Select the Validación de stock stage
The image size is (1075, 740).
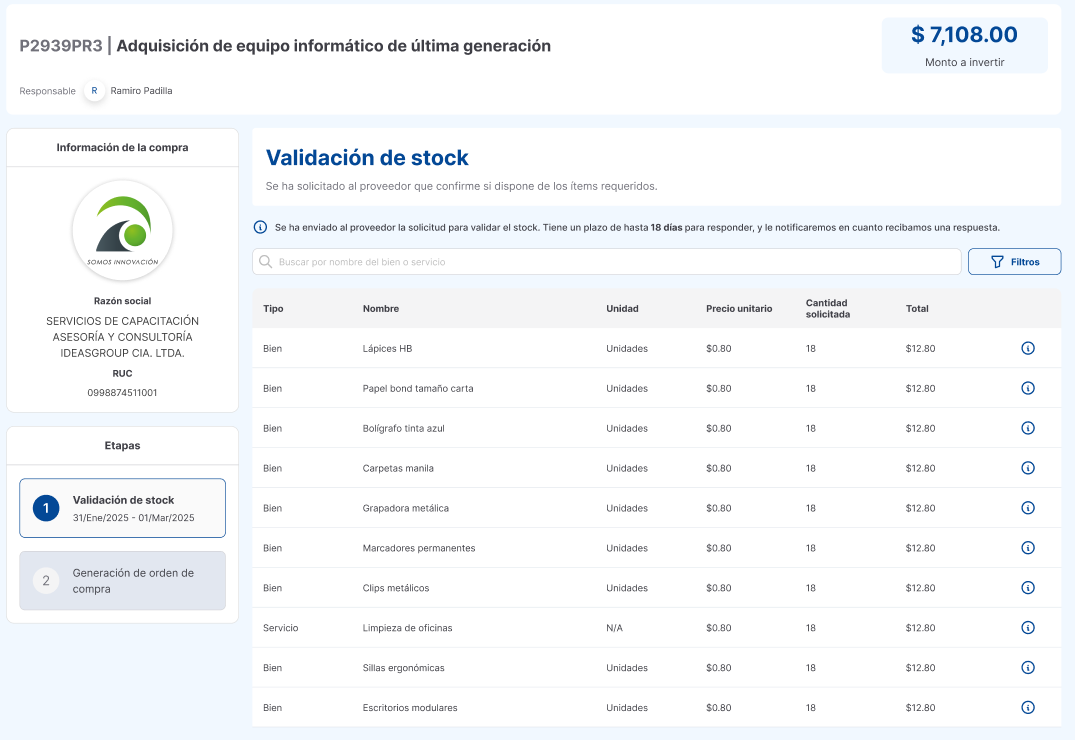tap(122, 507)
